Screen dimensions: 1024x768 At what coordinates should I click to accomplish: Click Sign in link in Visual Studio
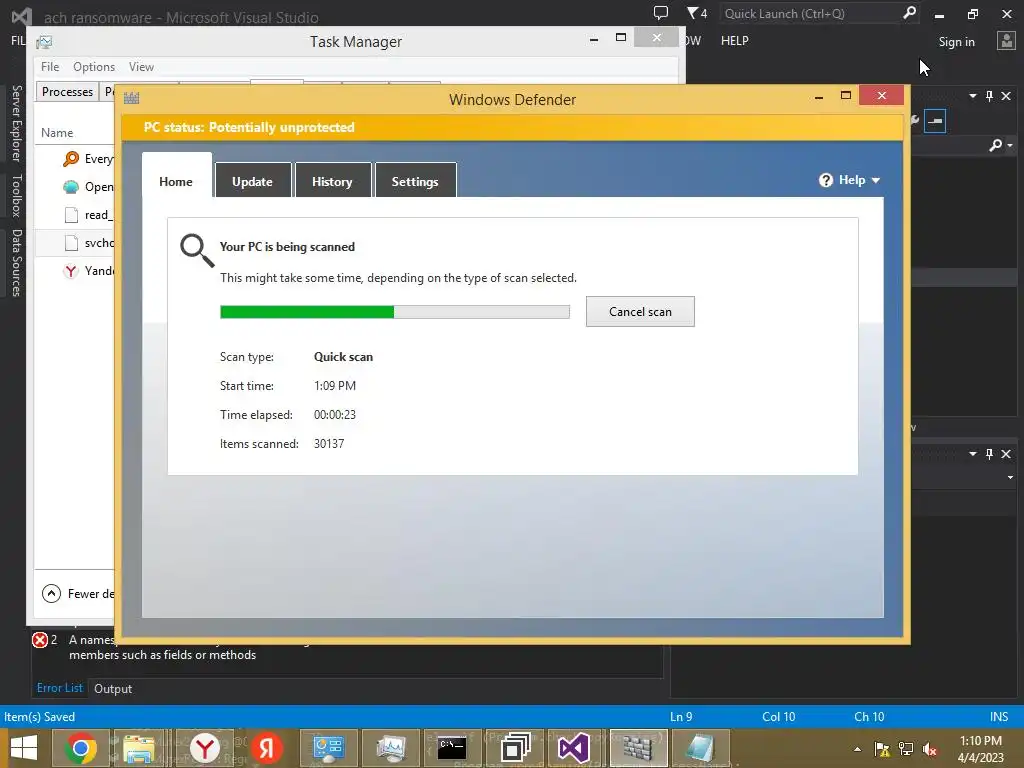957,42
